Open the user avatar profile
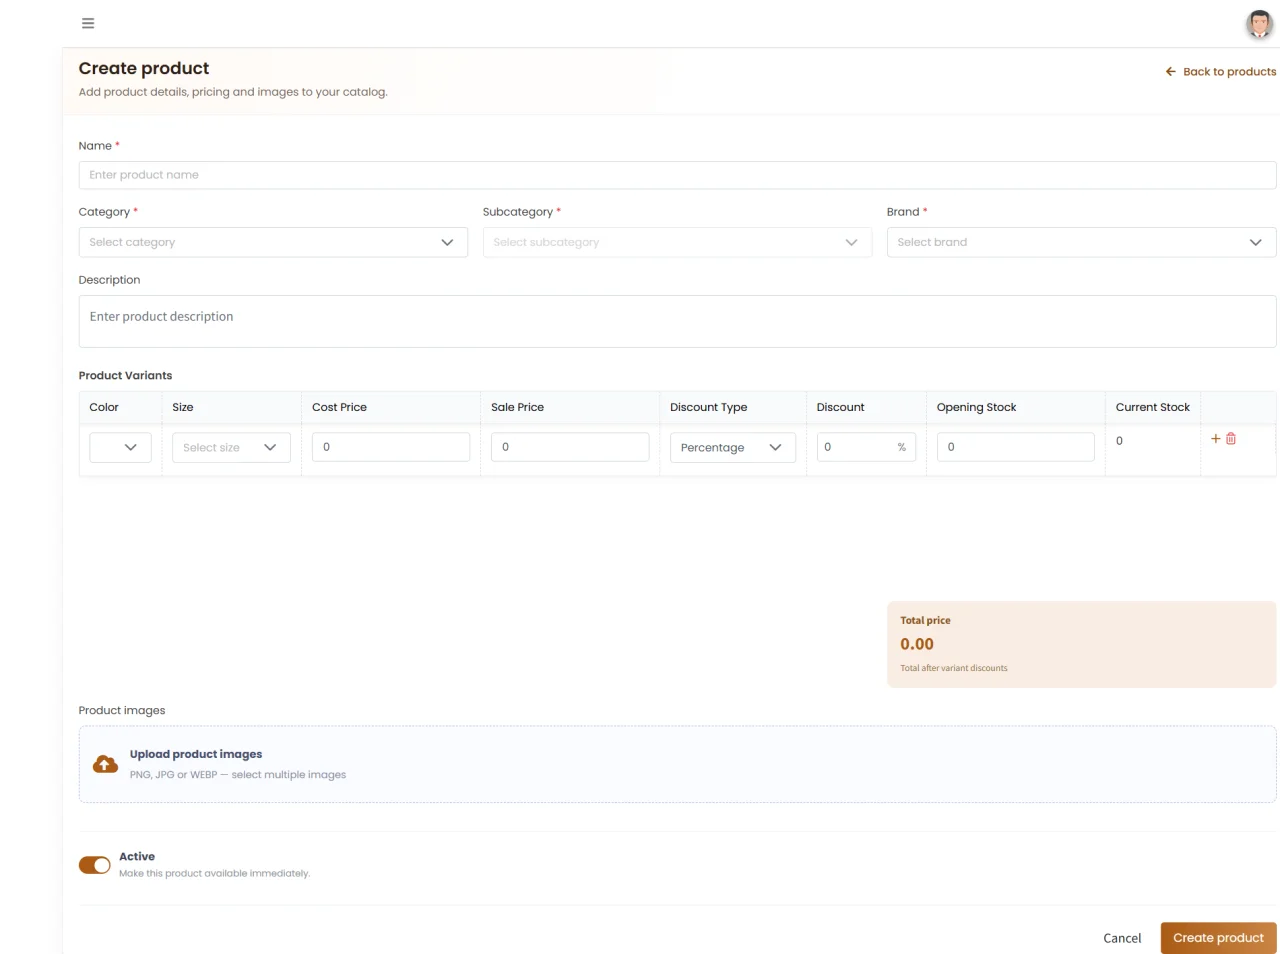 click(x=1259, y=24)
